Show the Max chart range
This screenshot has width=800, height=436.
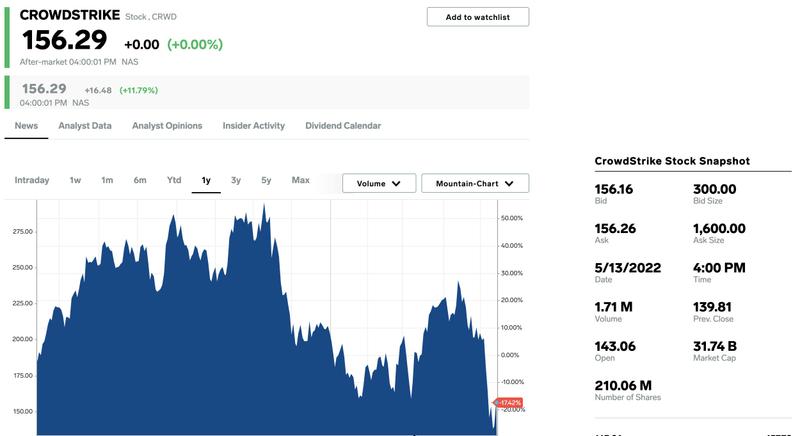[301, 180]
